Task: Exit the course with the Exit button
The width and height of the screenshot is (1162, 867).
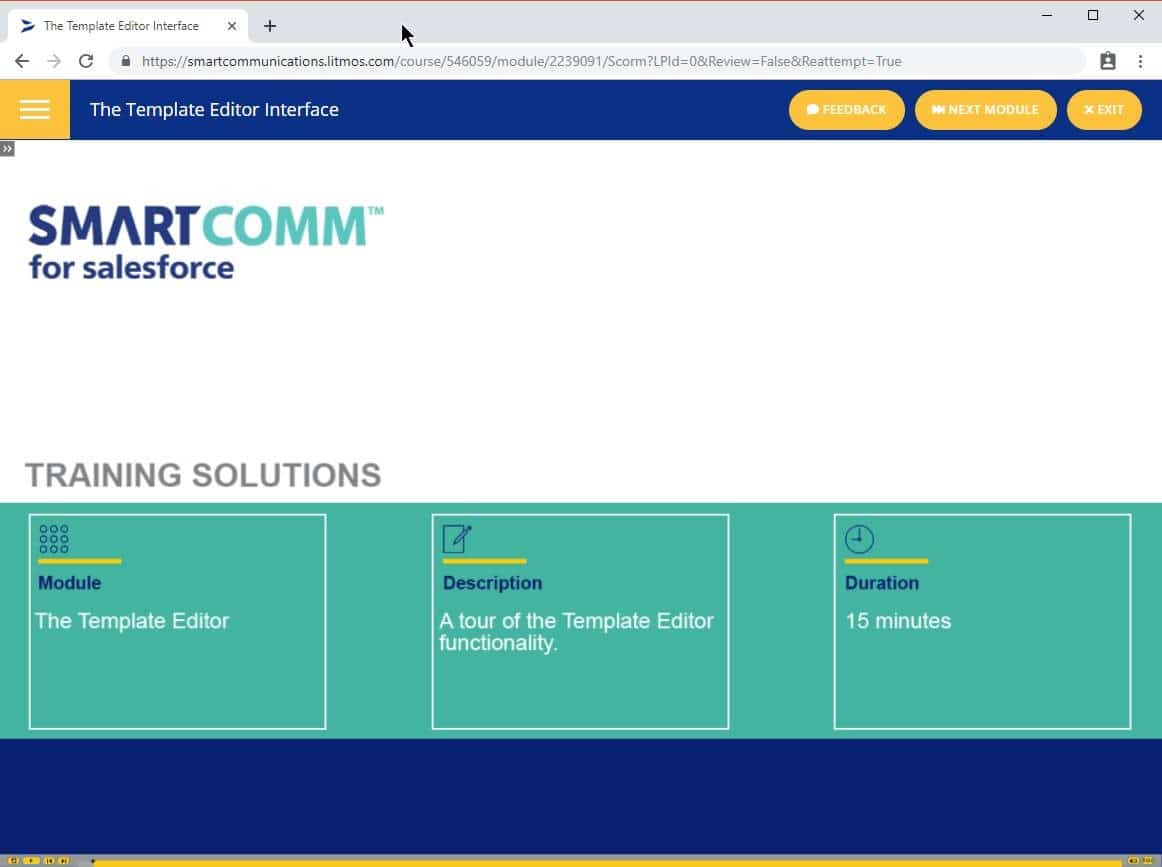Action: [1103, 110]
